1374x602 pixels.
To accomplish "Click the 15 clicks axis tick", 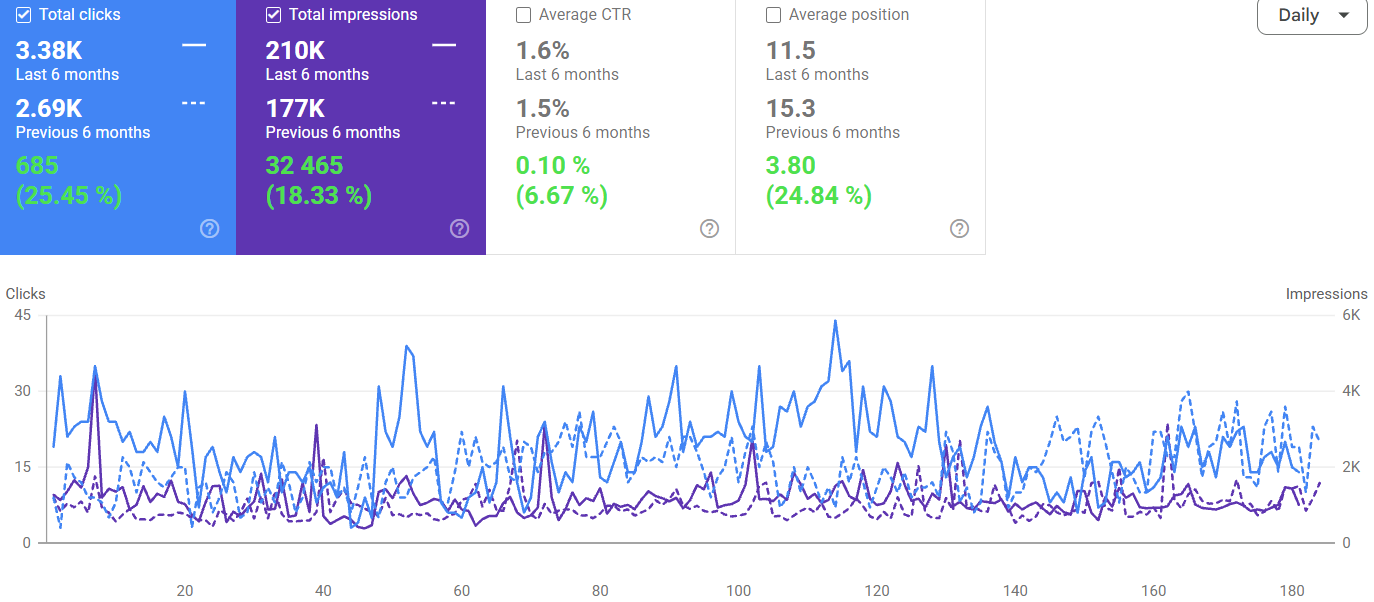I will pyautogui.click(x=22, y=467).
